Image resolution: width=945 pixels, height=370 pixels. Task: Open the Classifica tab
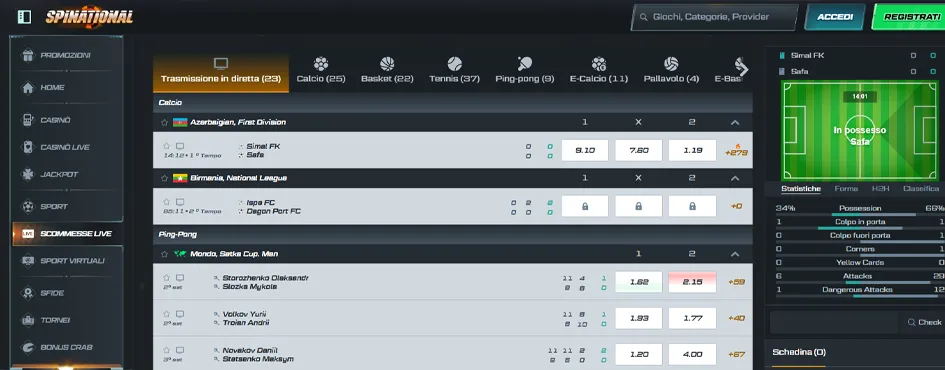(x=920, y=189)
